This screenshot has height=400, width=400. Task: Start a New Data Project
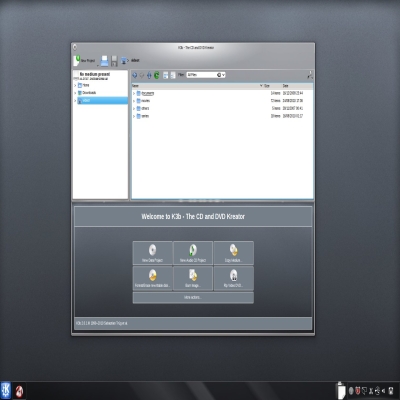[152, 253]
